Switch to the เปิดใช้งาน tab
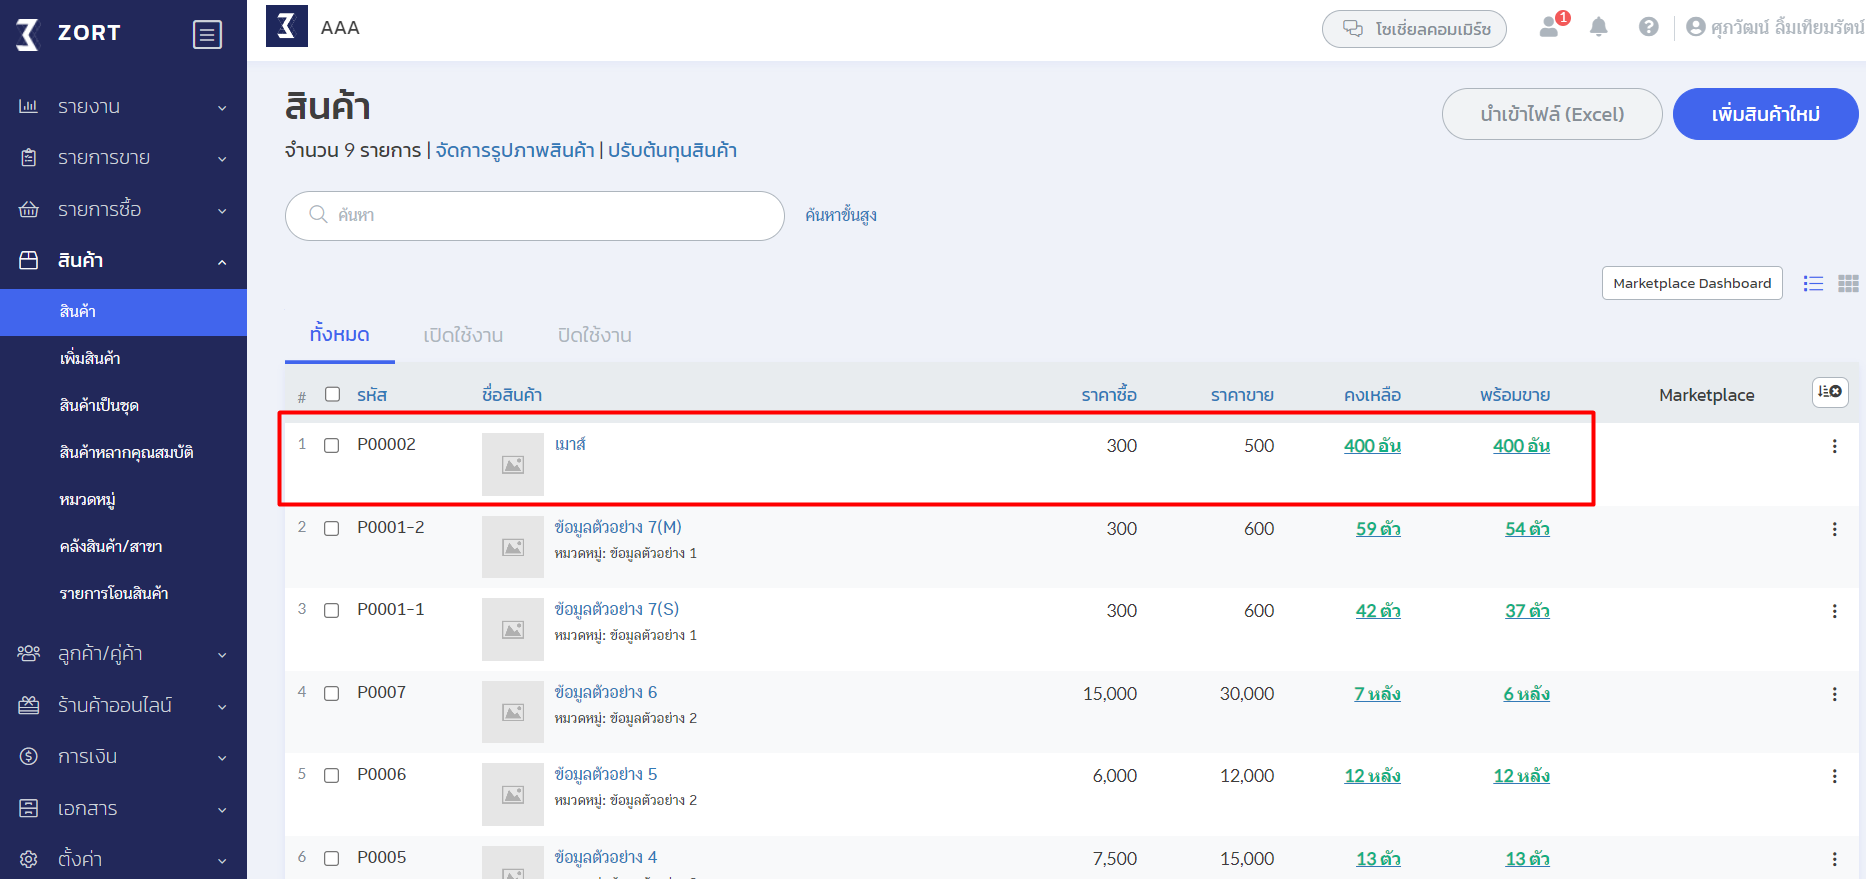1866x879 pixels. 463,336
